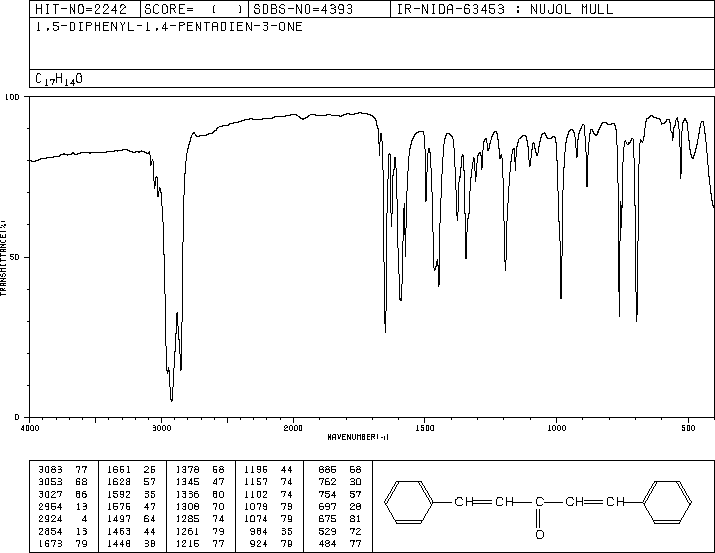Click the 4000 wavenumber axis label

coord(30,428)
